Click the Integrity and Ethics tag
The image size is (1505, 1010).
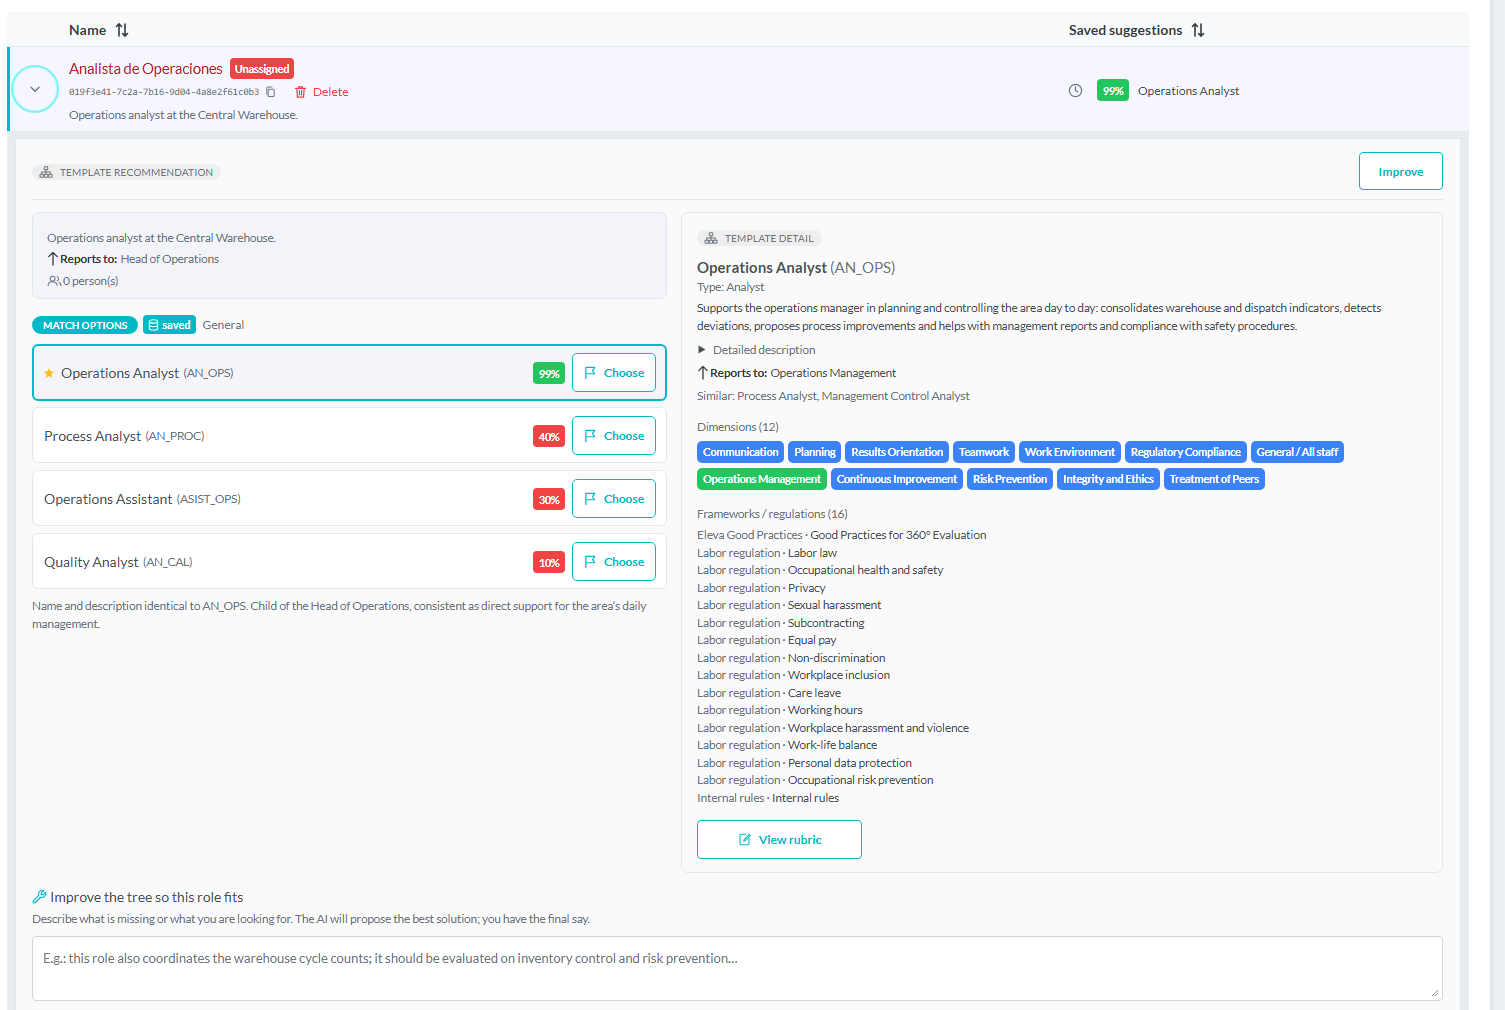pos(1108,479)
